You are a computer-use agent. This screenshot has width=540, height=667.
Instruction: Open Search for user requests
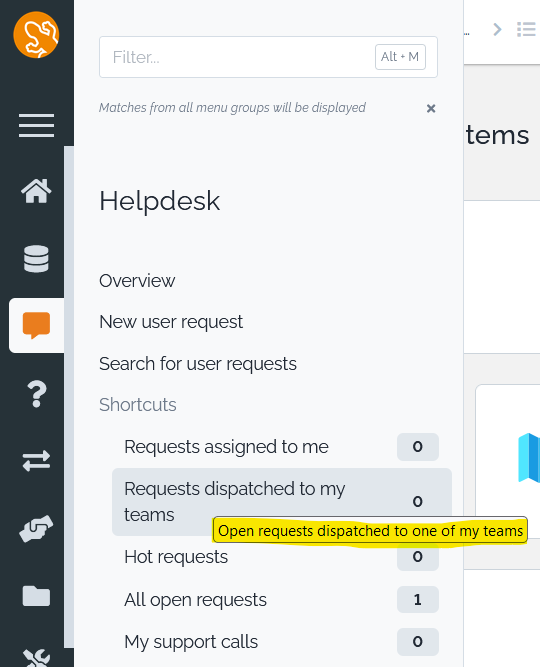click(x=198, y=364)
